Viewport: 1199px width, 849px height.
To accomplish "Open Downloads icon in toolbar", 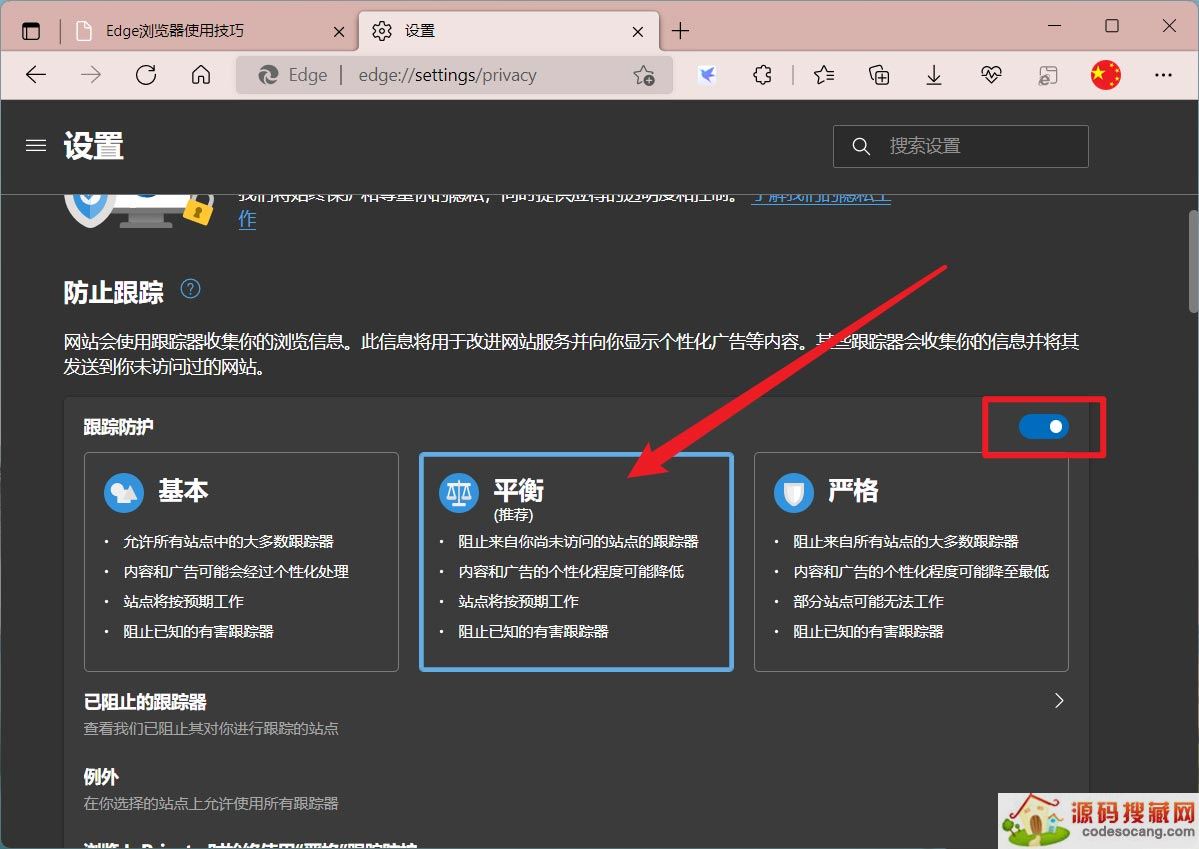I will 934,75.
